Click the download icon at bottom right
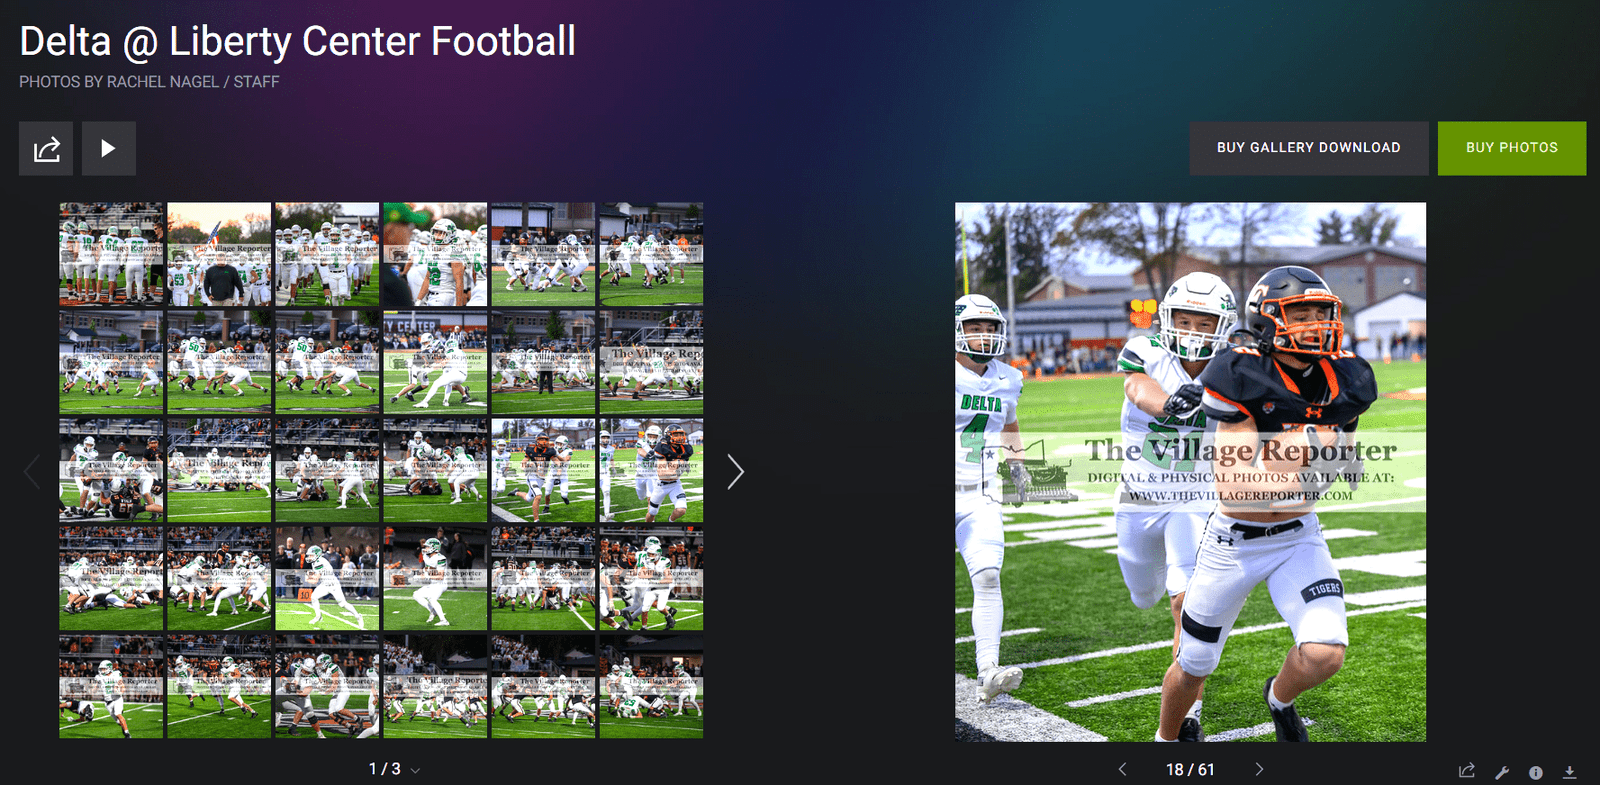The height and width of the screenshot is (785, 1600). click(1570, 771)
